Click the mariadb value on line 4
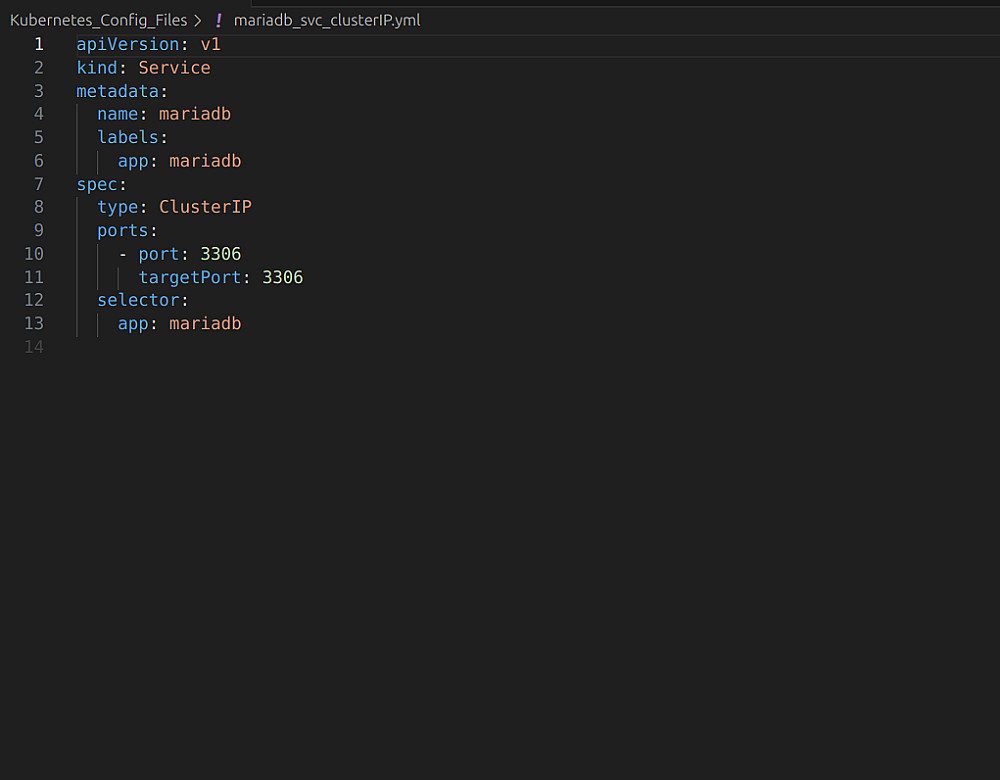The width and height of the screenshot is (1000, 780). point(195,114)
